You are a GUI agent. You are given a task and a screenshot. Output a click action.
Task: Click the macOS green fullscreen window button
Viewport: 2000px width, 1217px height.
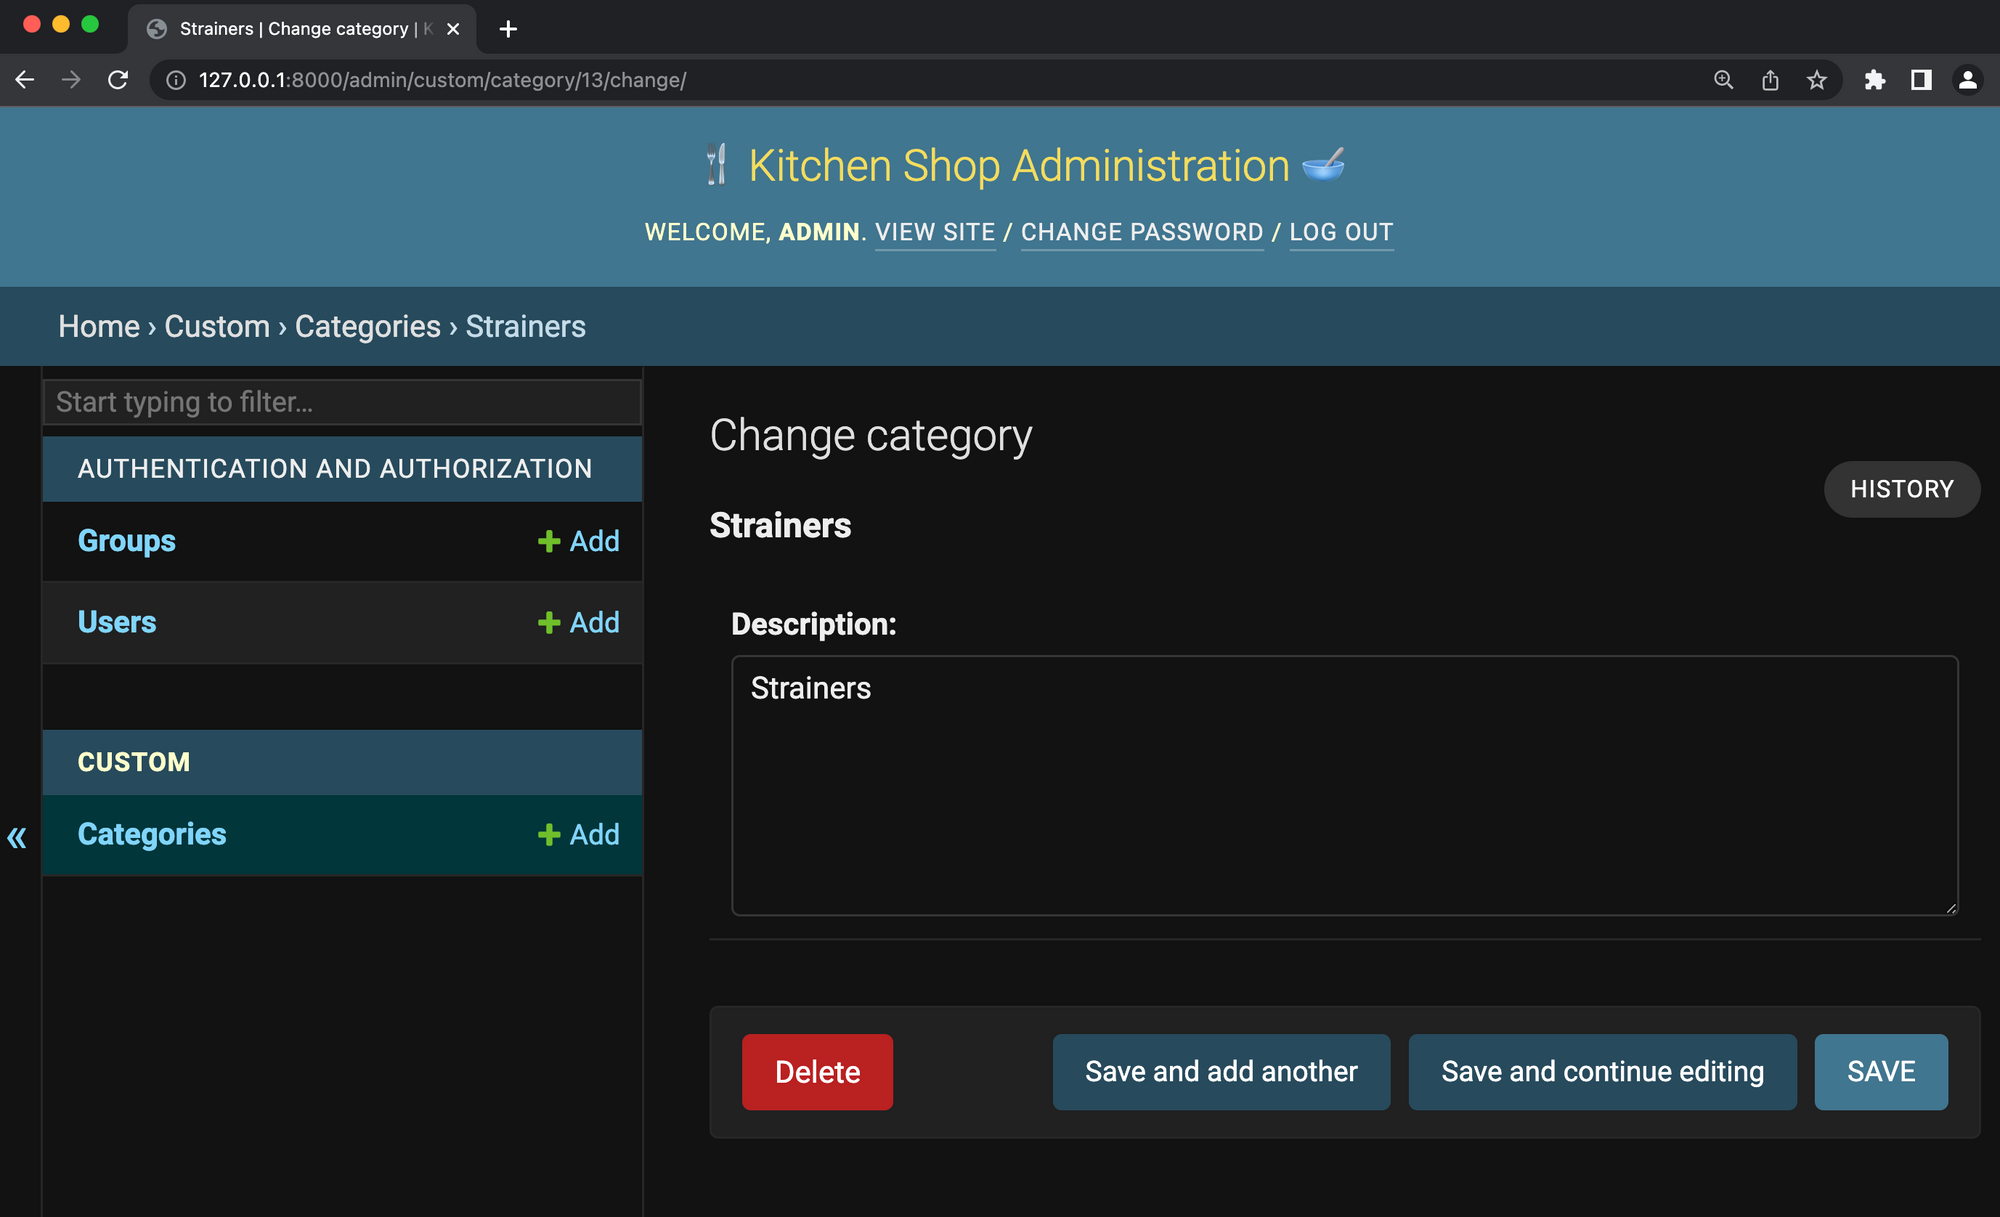tap(90, 24)
